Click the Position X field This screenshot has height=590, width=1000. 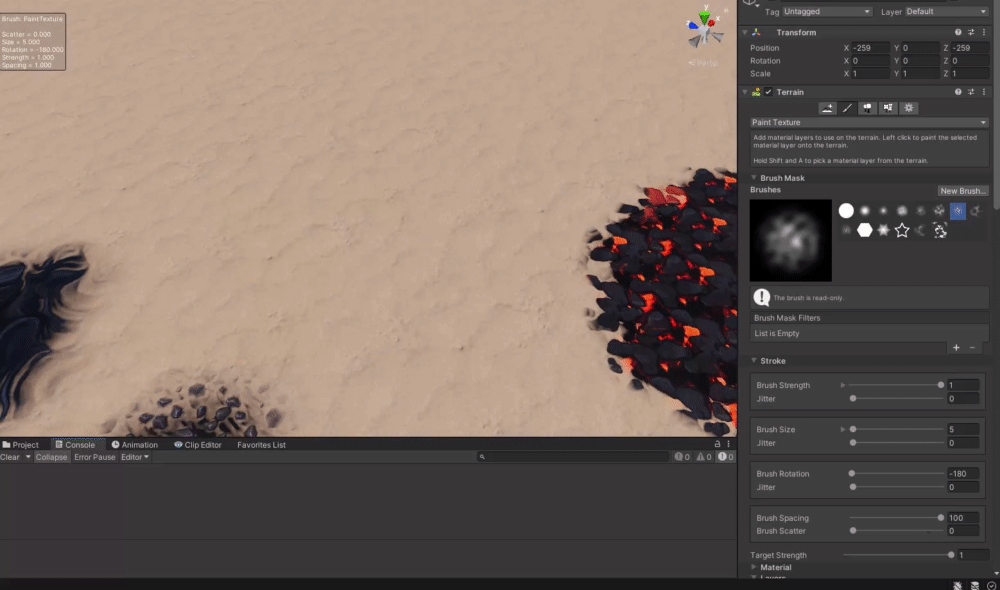[871, 48]
